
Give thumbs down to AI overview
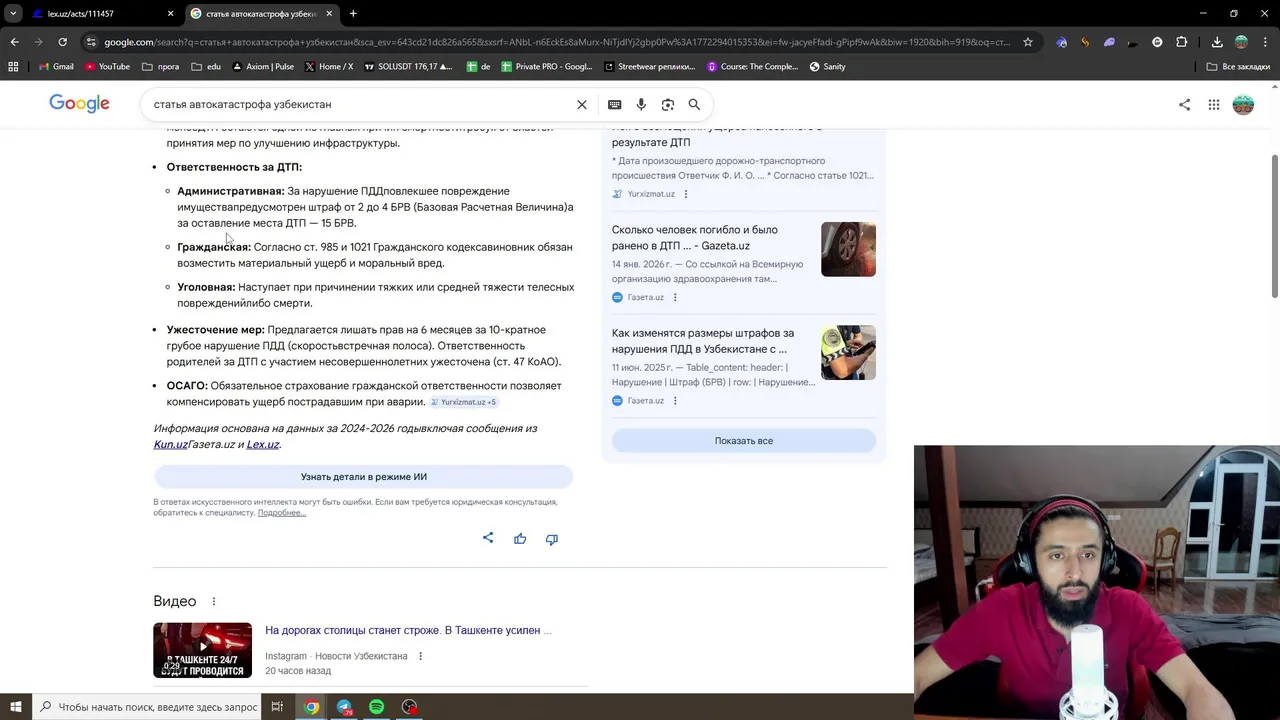point(552,539)
